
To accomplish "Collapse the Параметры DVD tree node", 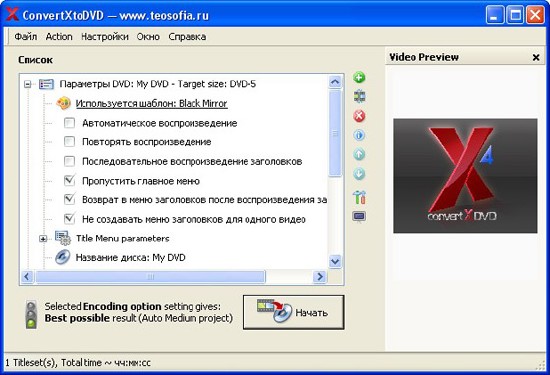I will [28, 84].
